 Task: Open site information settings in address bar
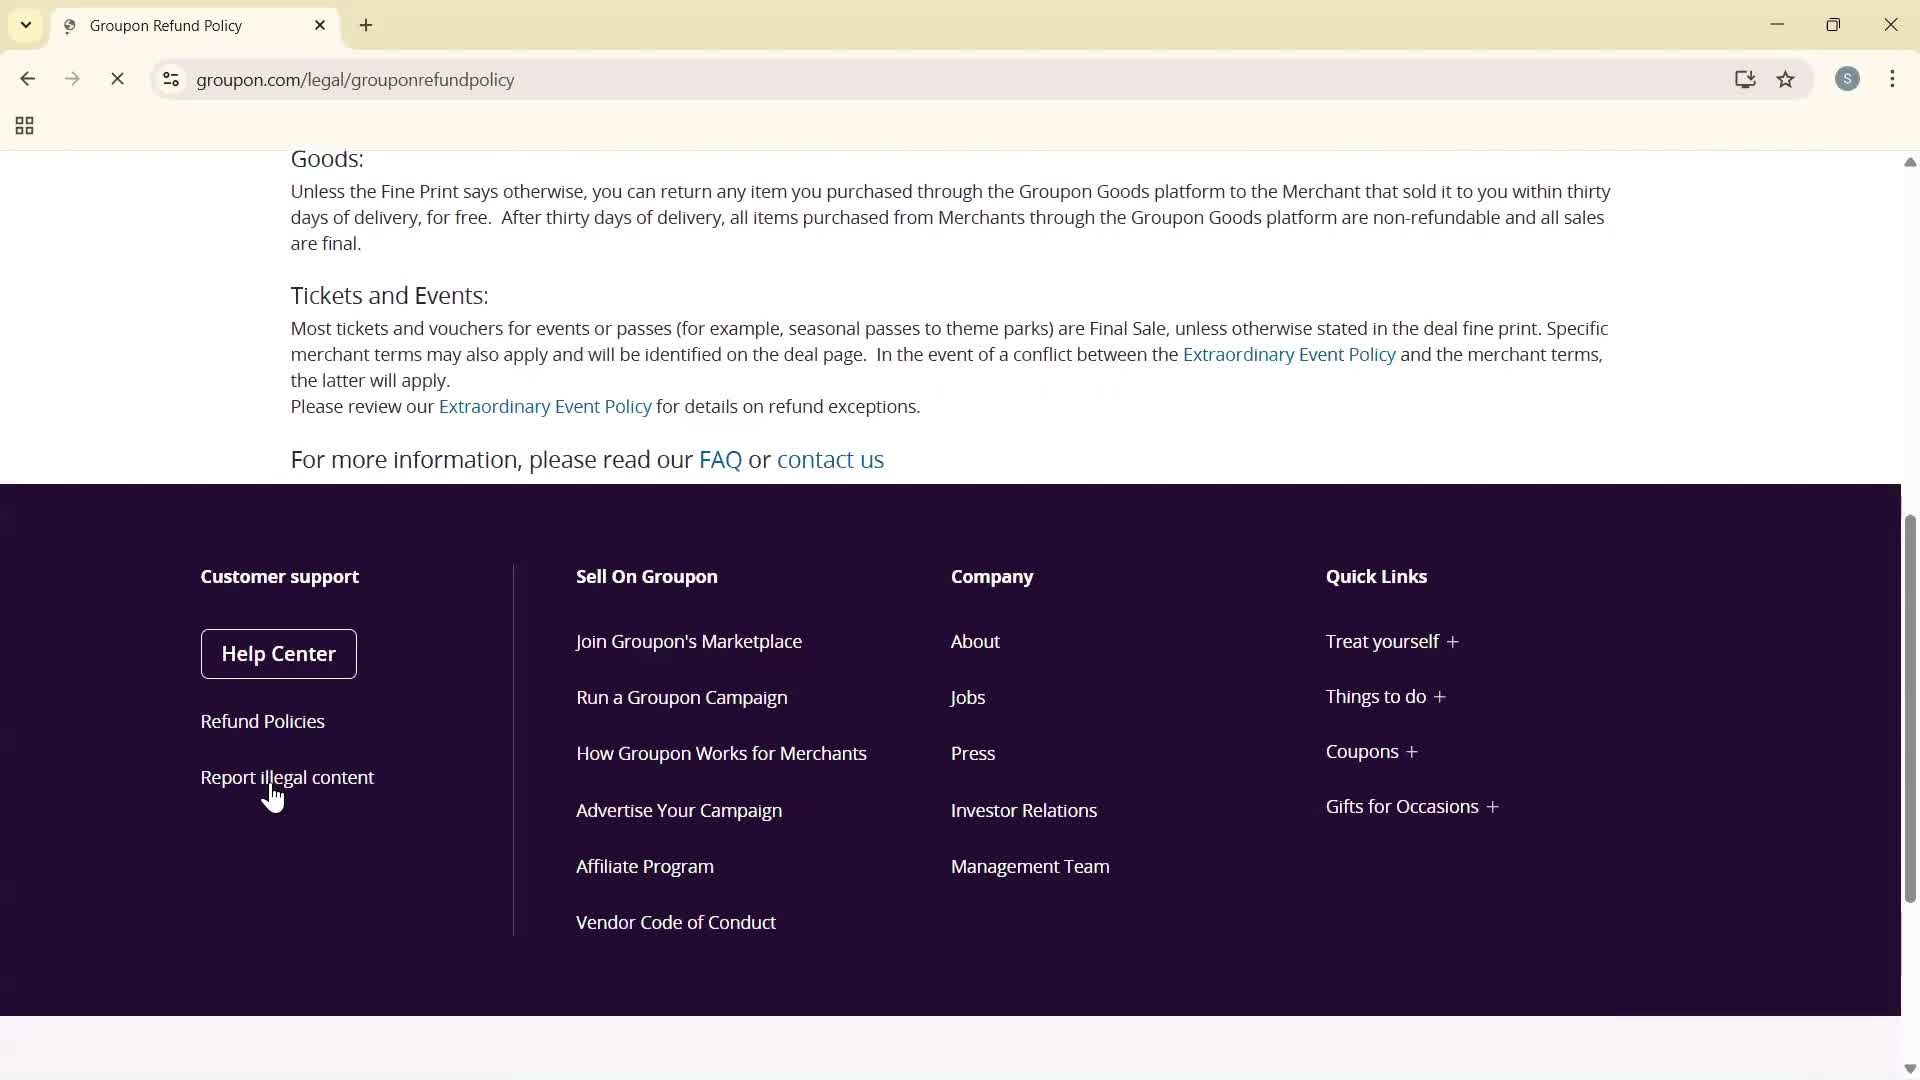[170, 80]
